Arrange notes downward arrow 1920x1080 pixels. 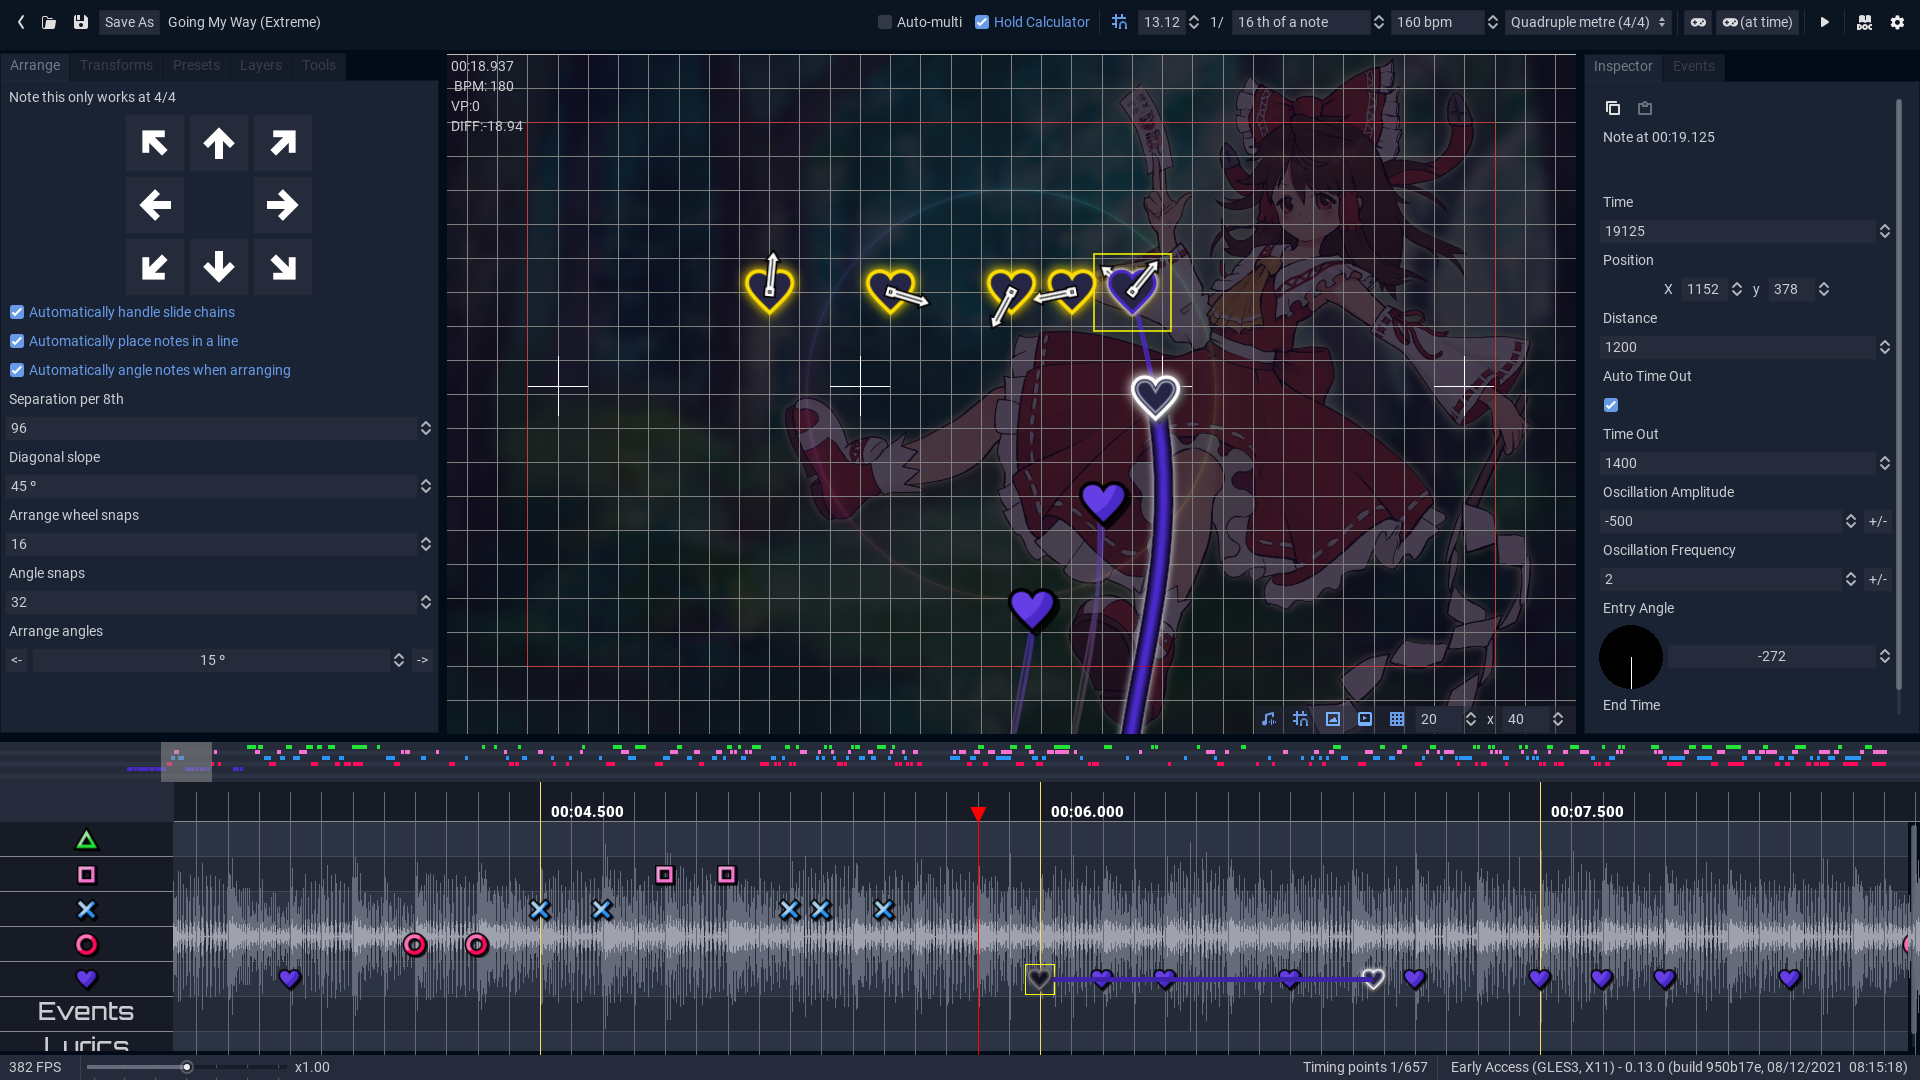coord(219,267)
